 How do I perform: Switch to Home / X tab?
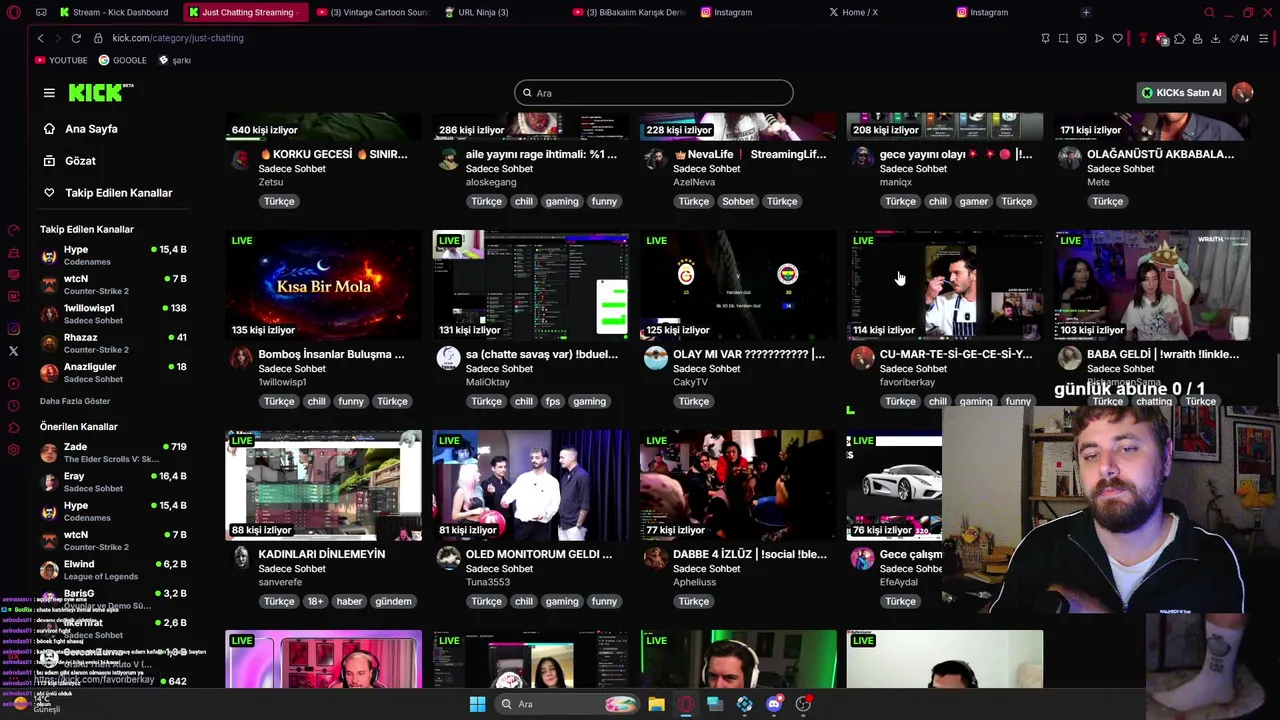point(859,12)
